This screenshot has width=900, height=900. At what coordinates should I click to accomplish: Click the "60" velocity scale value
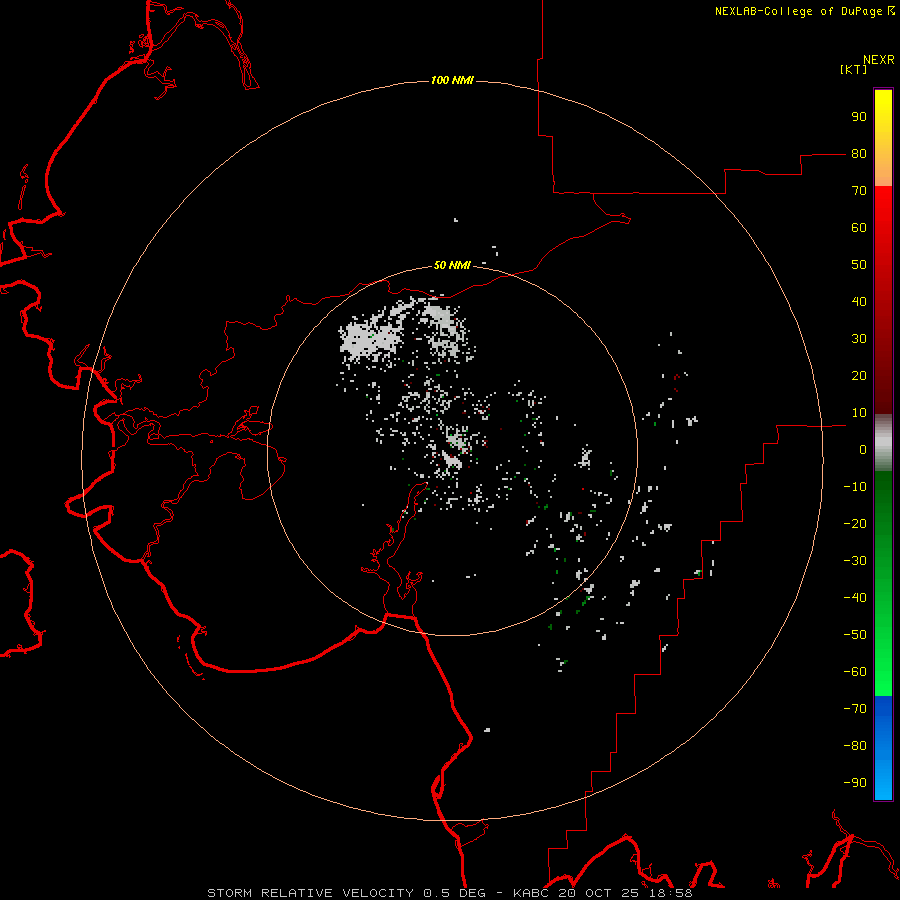coord(859,228)
